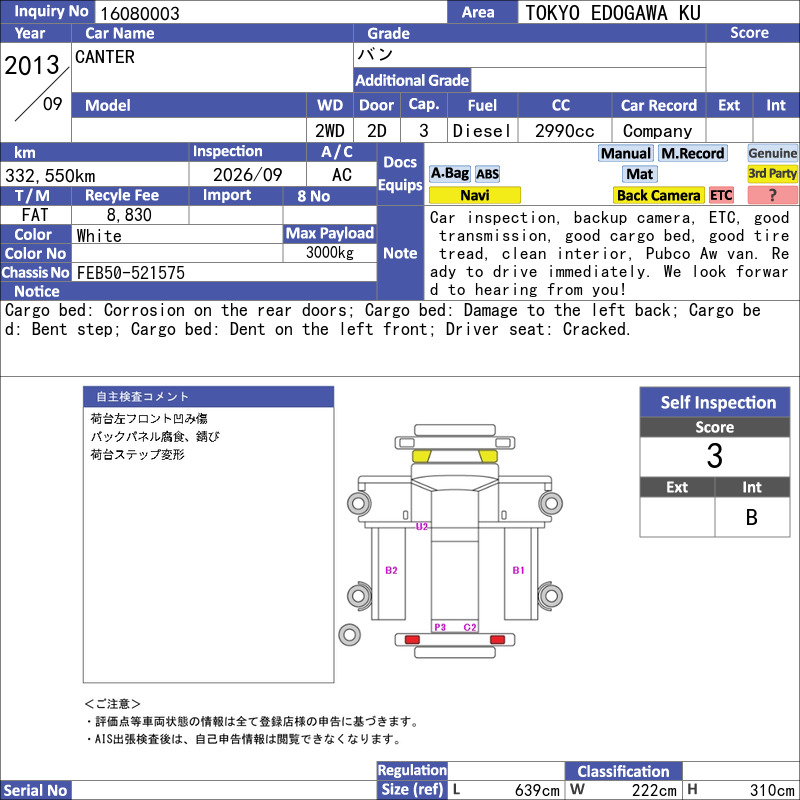The height and width of the screenshot is (800, 800).
Task: Select the ABS equipment badge
Action: pos(487,174)
